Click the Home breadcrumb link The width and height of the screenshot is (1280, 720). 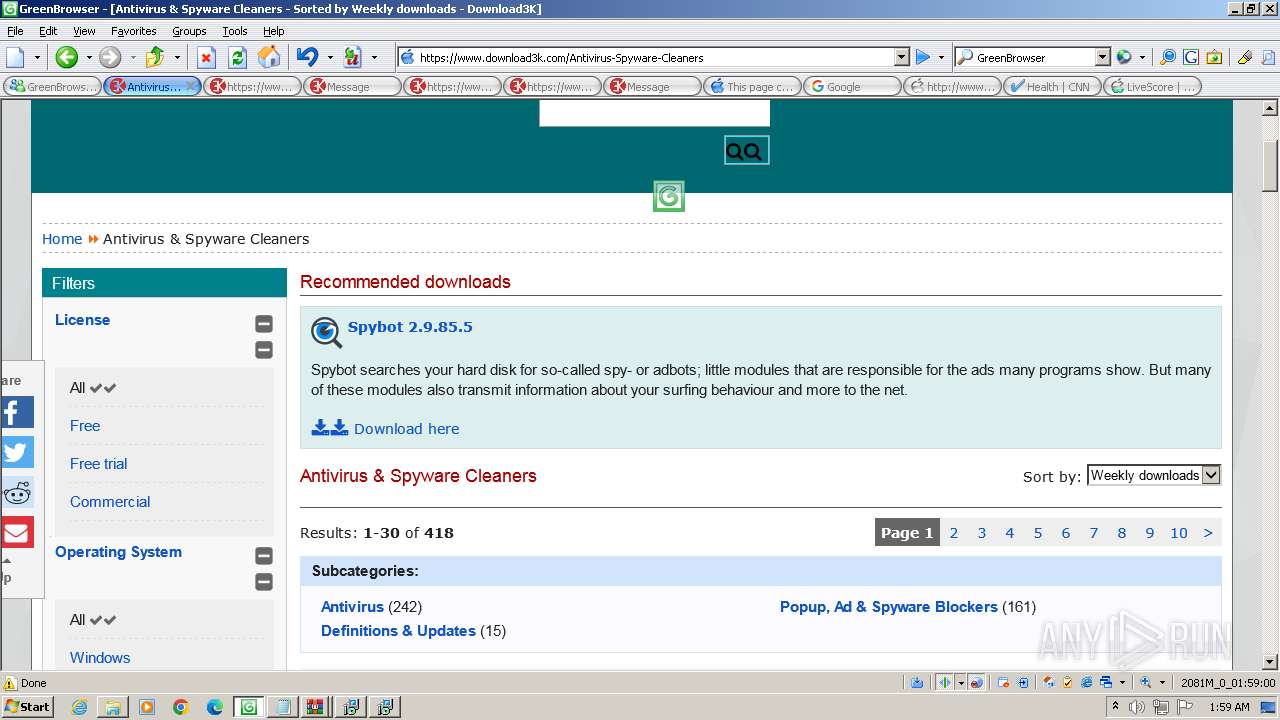[x=62, y=239]
